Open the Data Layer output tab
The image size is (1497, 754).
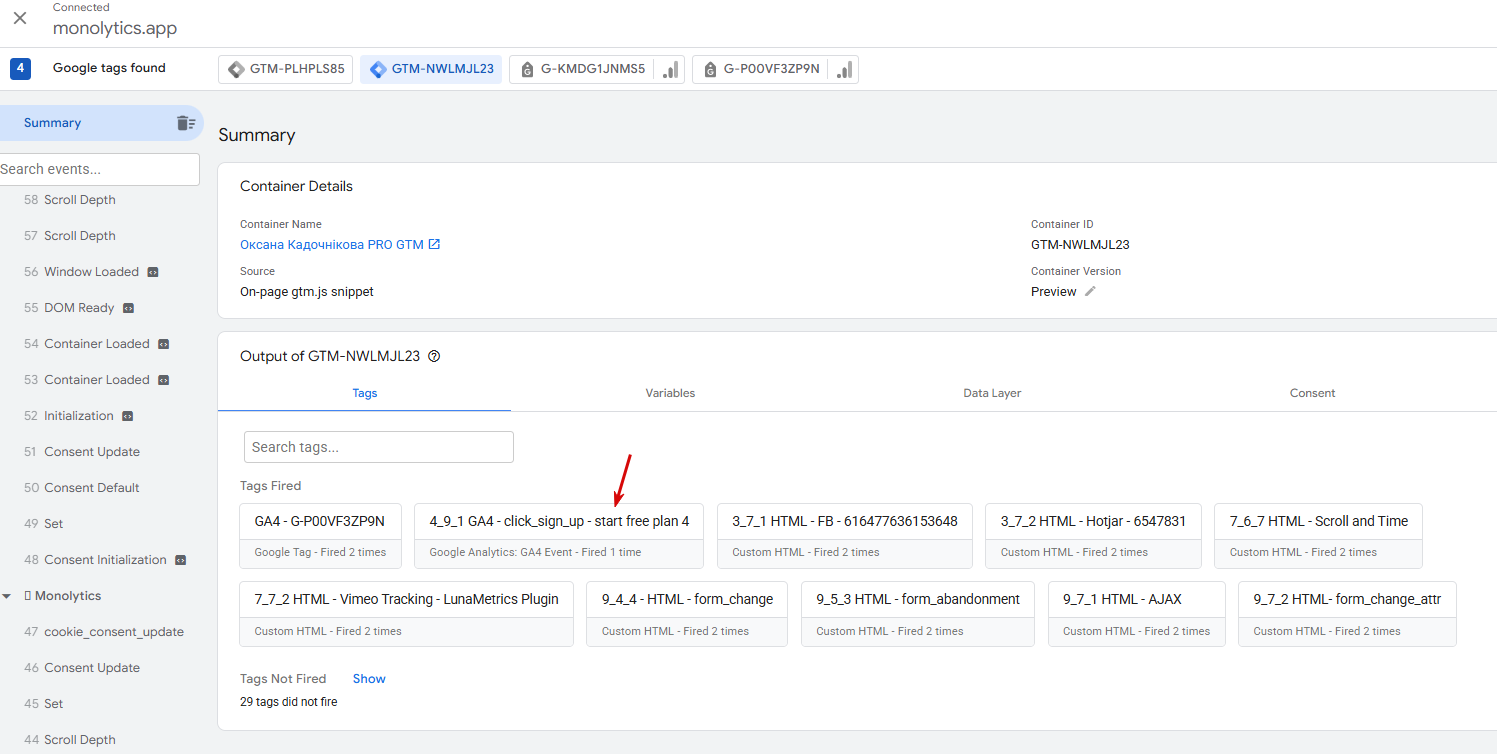point(992,393)
